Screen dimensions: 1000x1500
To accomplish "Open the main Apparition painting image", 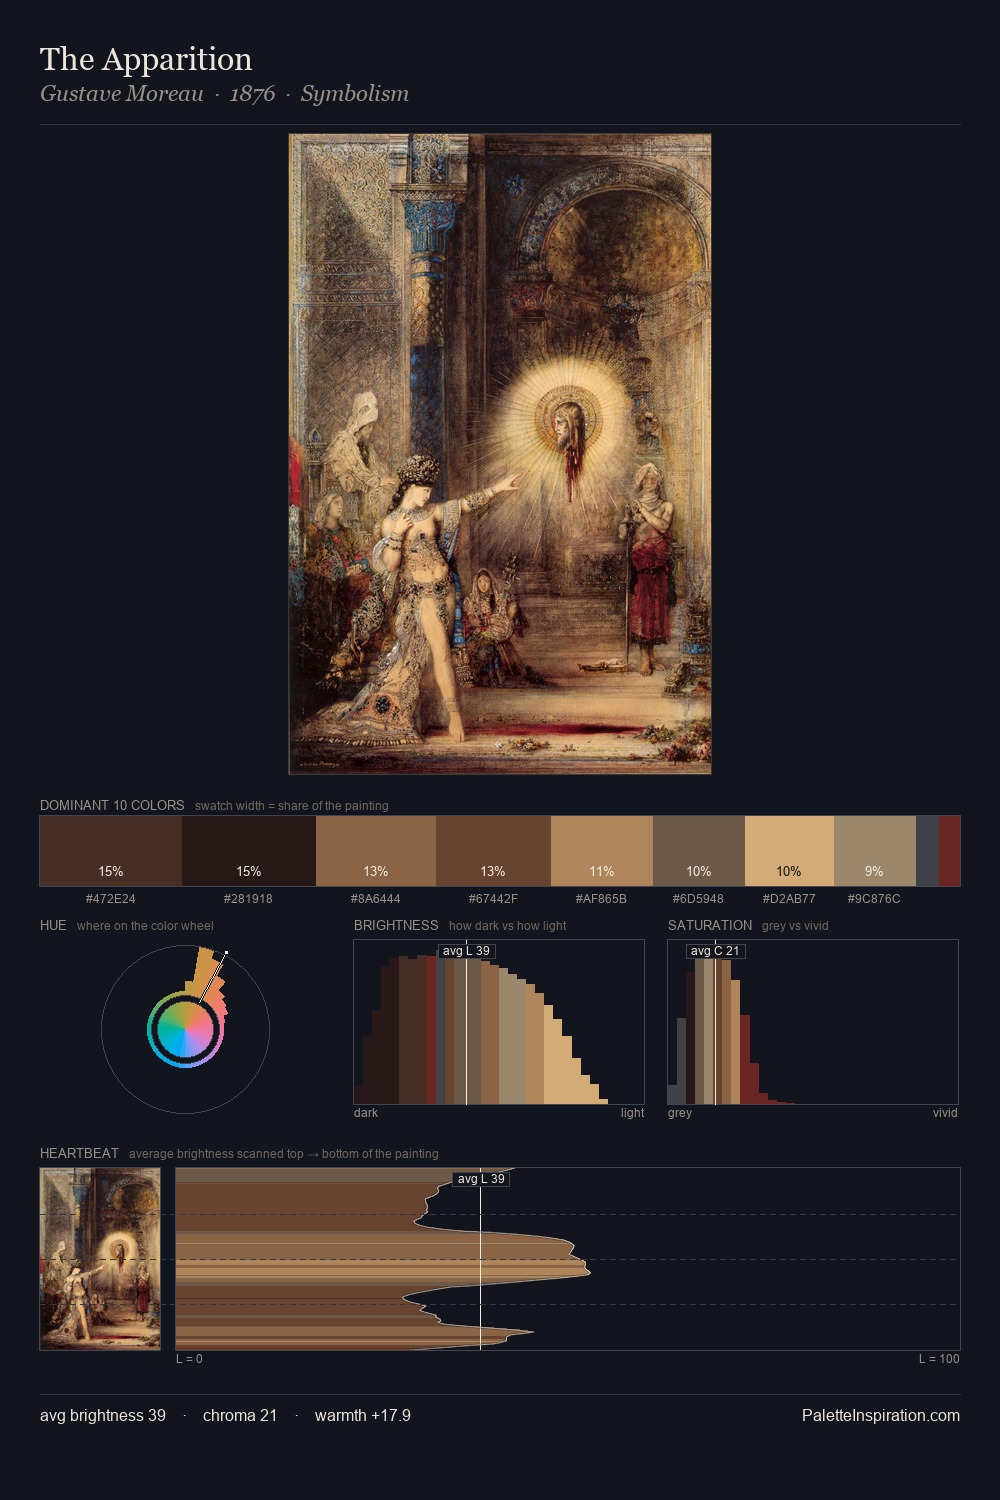I will pos(500,454).
